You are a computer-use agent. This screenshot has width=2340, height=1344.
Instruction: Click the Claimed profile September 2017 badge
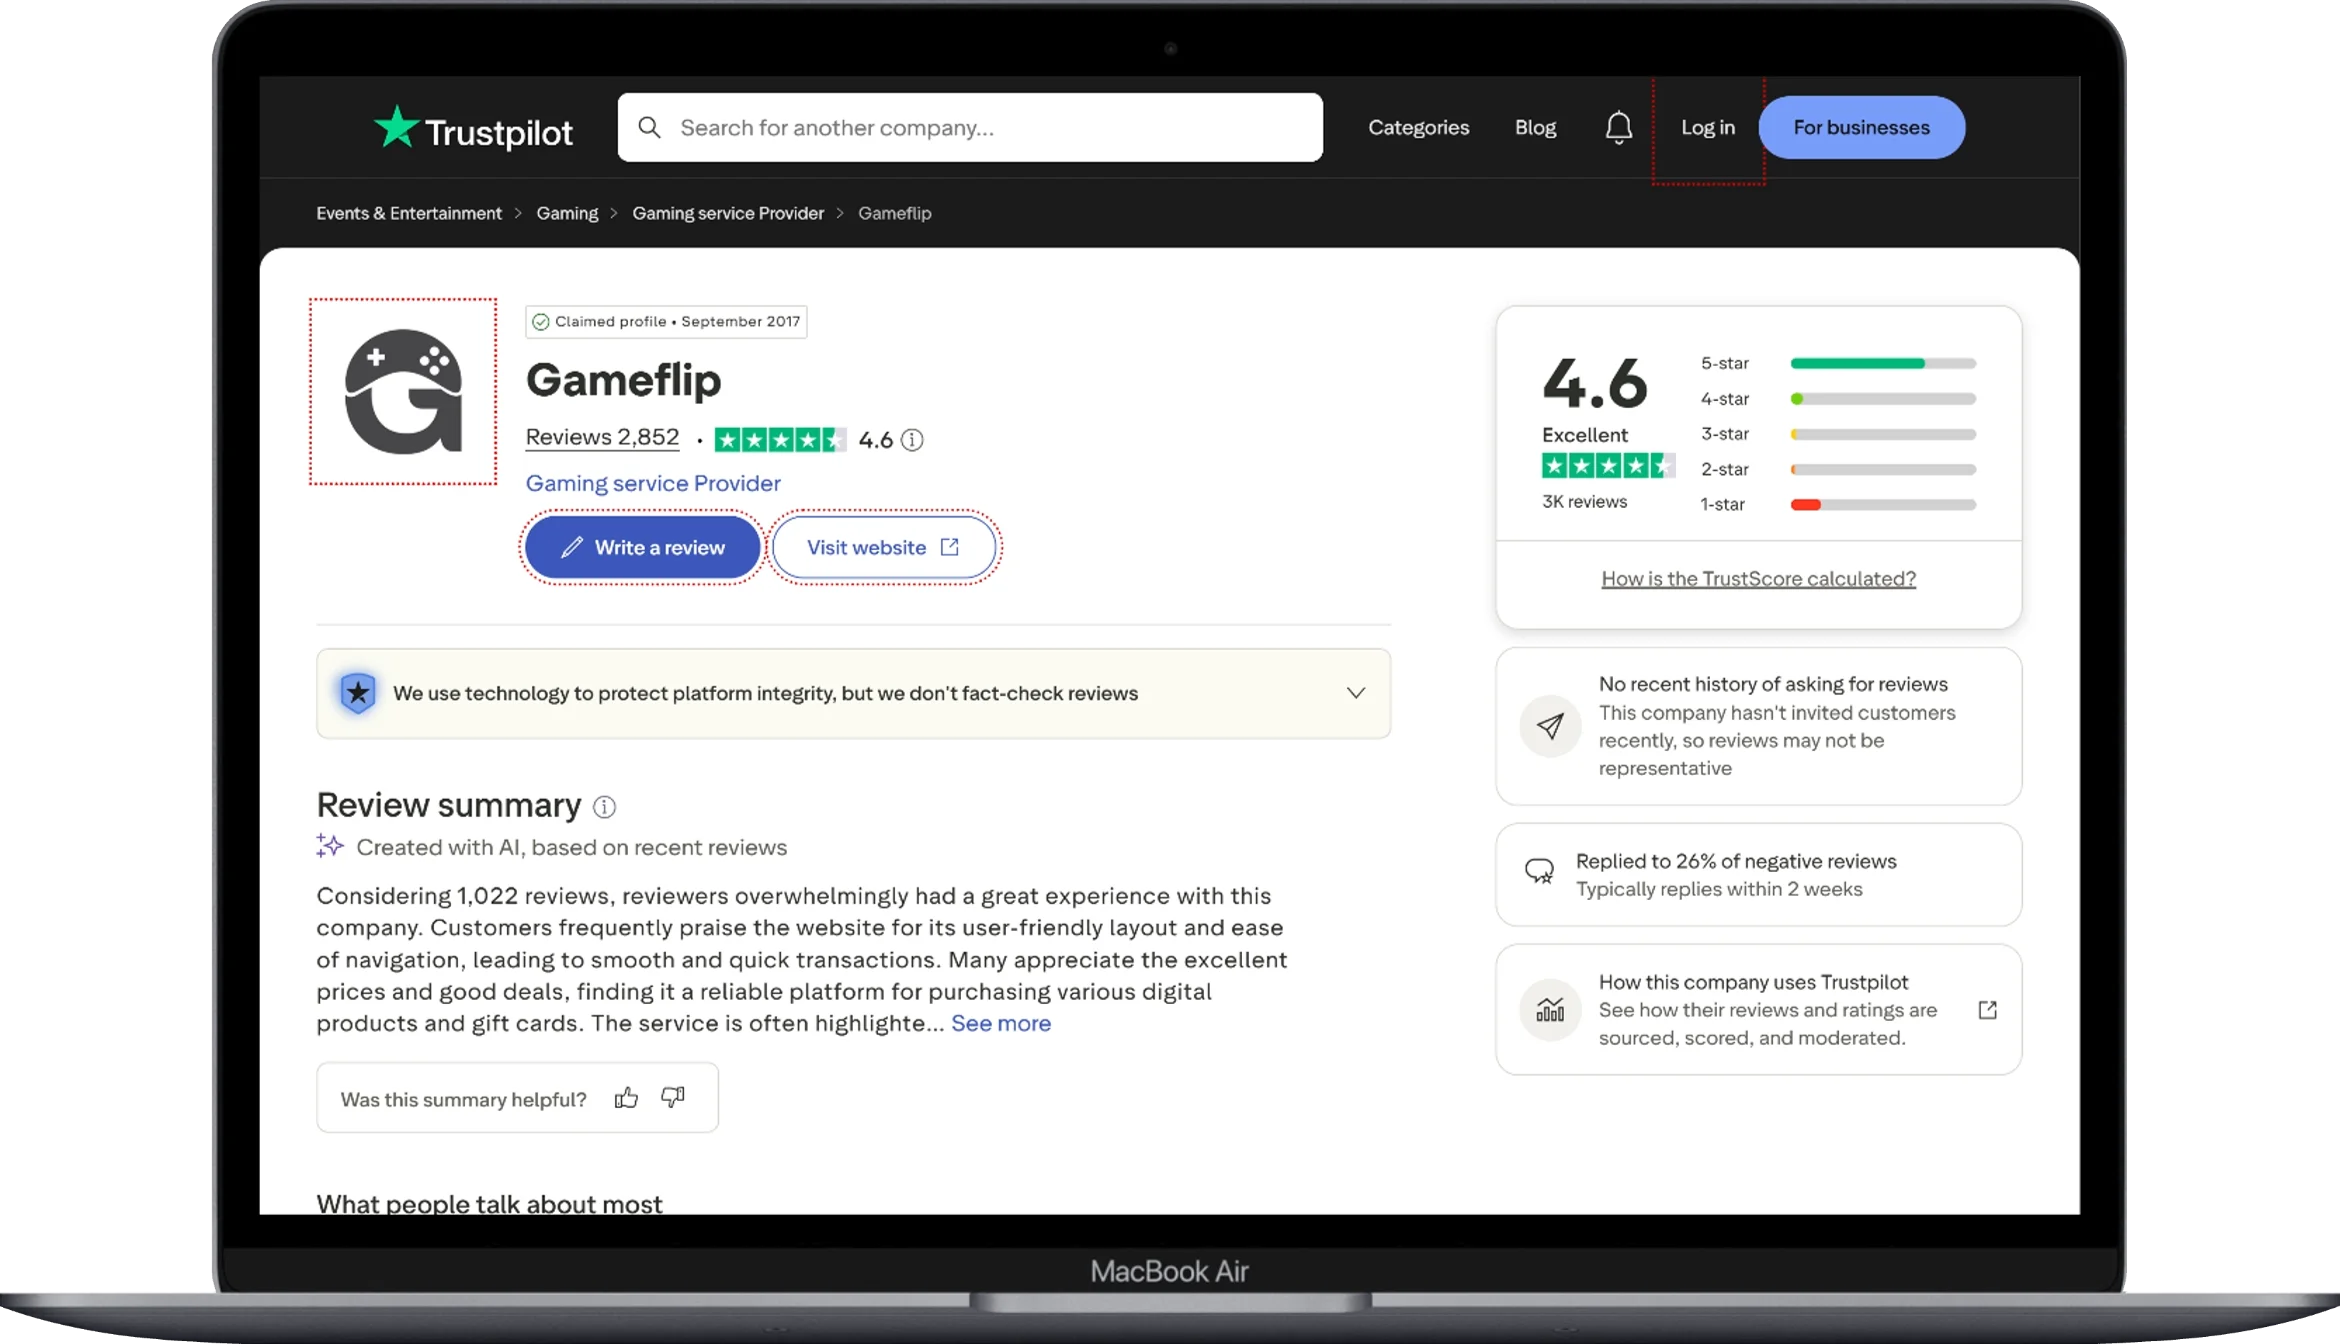tap(666, 322)
